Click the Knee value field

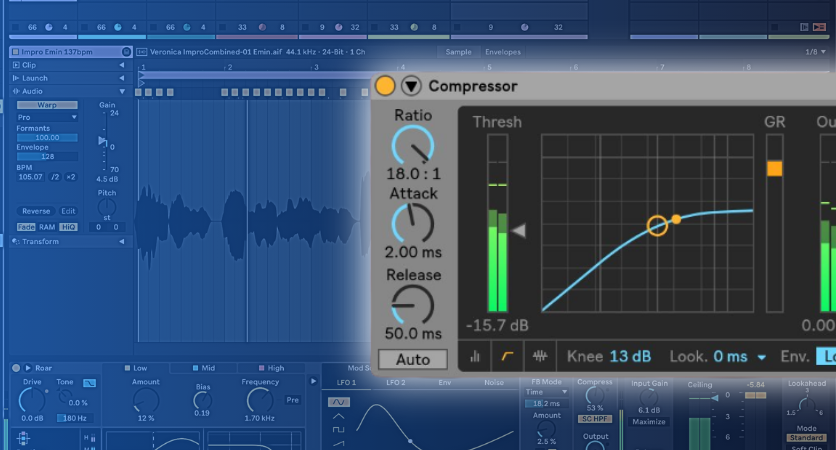pos(630,356)
